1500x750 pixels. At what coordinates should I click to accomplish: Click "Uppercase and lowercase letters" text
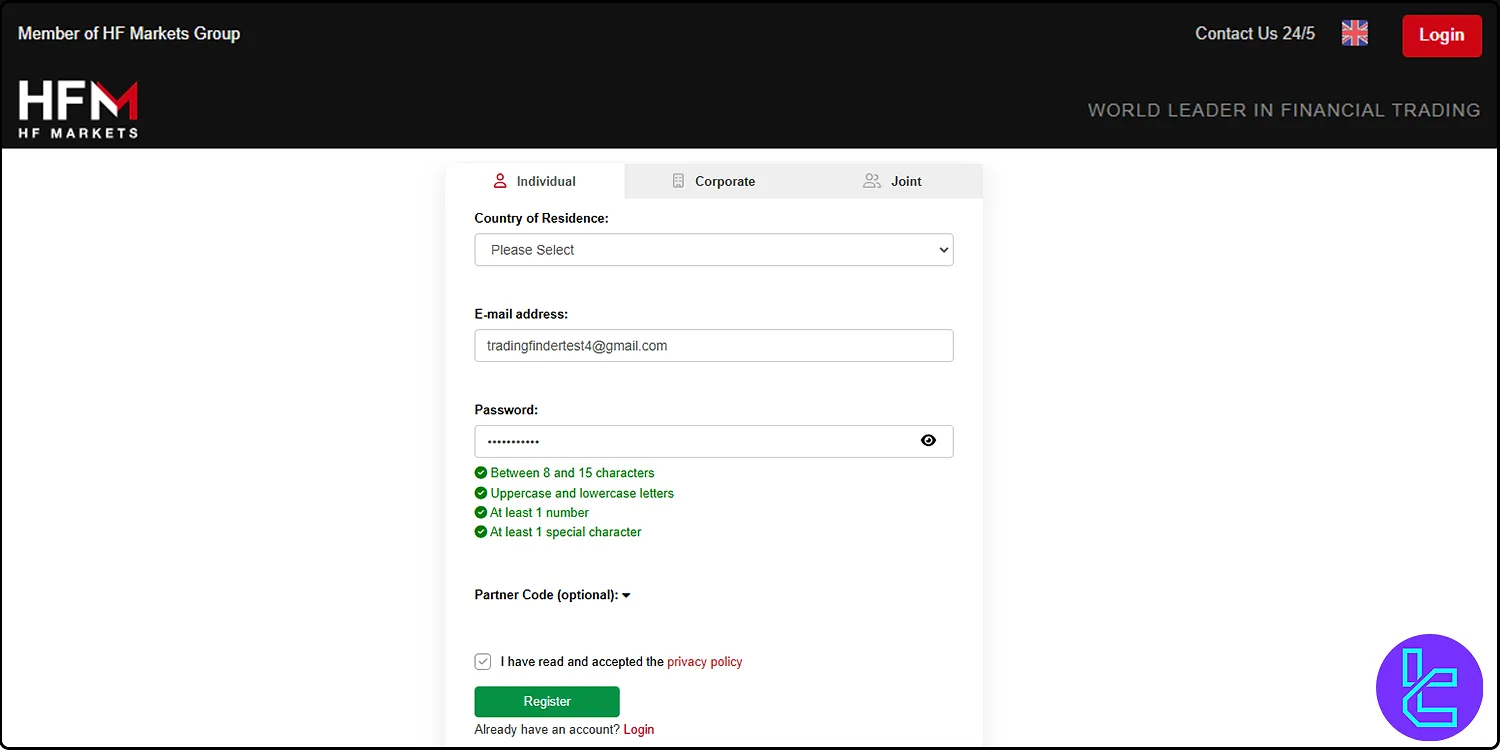[582, 493]
